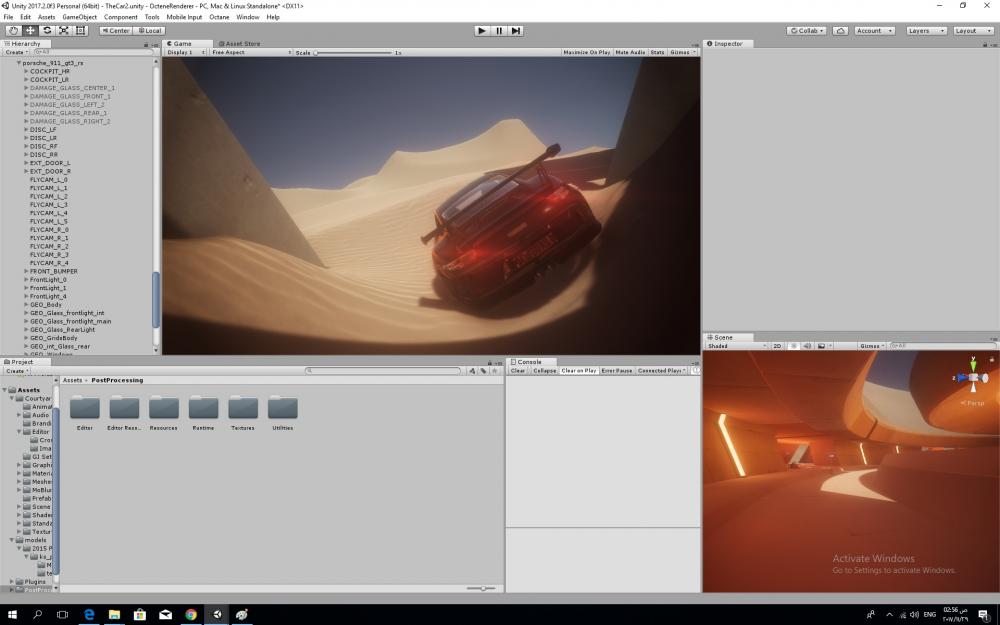This screenshot has height=625, width=1000.
Task: Disable Clear on Play in Console
Action: pyautogui.click(x=578, y=370)
